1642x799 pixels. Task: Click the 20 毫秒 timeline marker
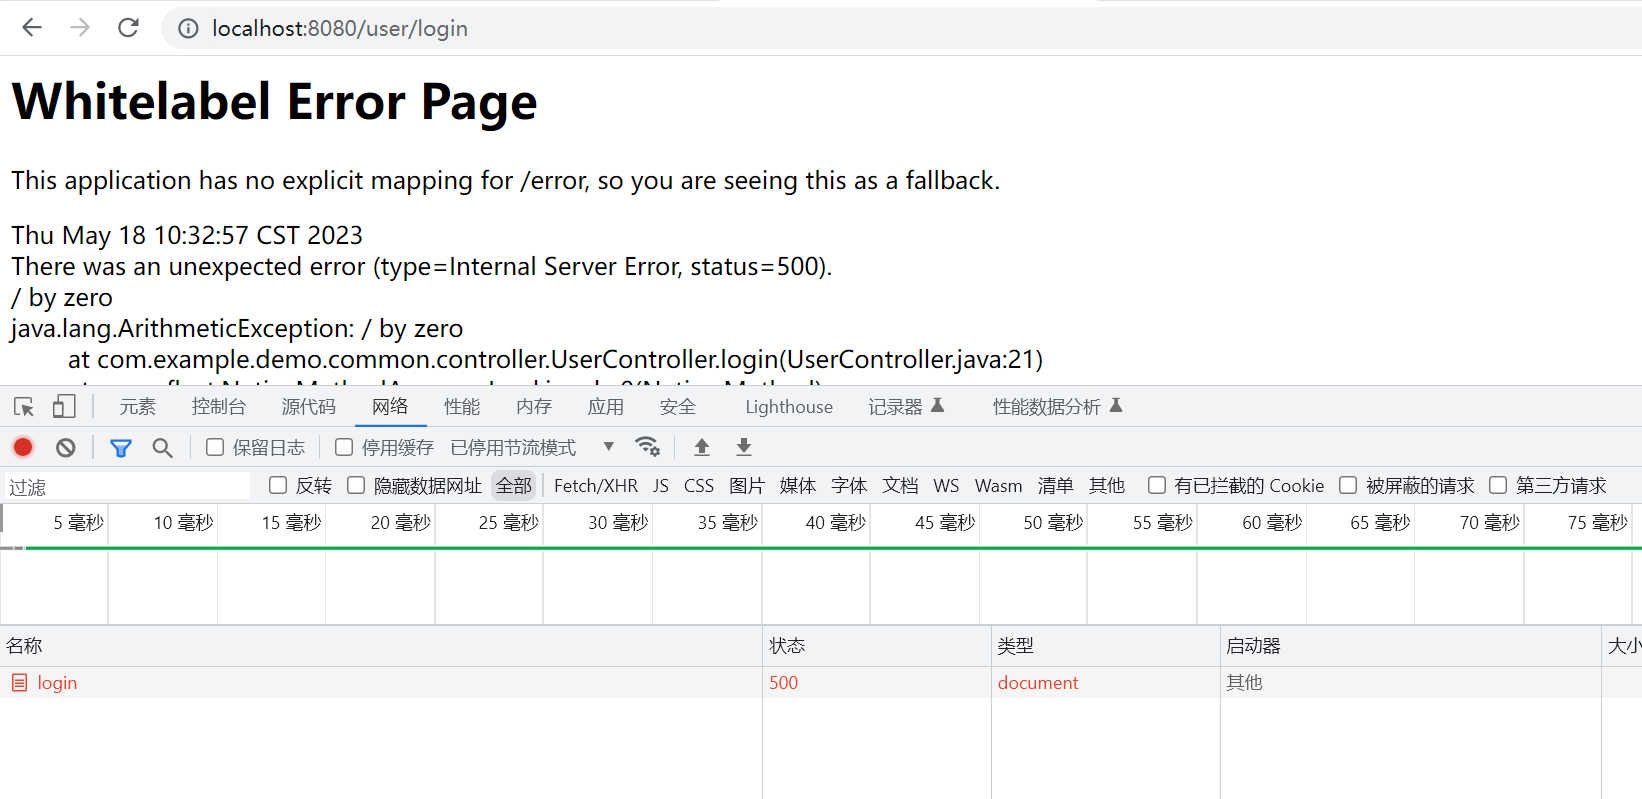[401, 523]
